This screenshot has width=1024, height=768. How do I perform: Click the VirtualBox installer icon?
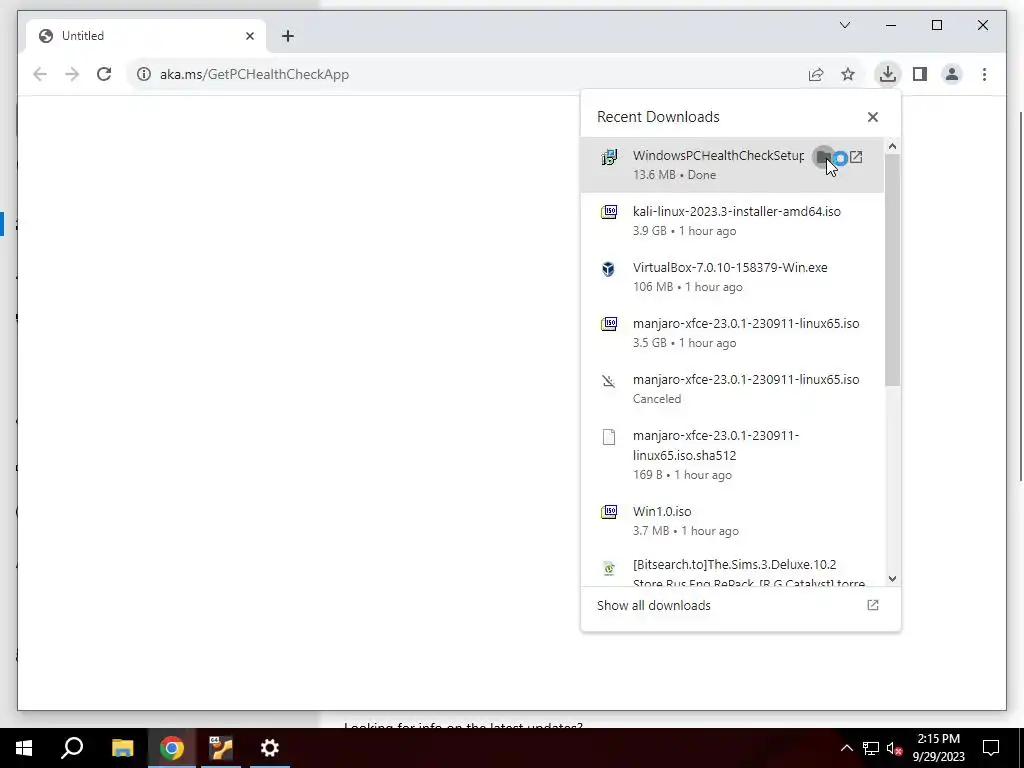tap(609, 268)
